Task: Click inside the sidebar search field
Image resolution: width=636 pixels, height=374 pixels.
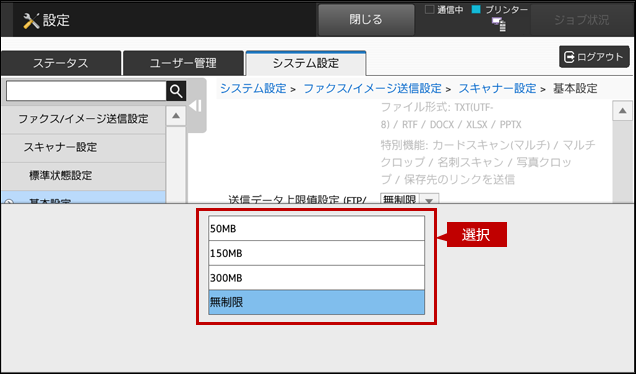Action: (86, 91)
